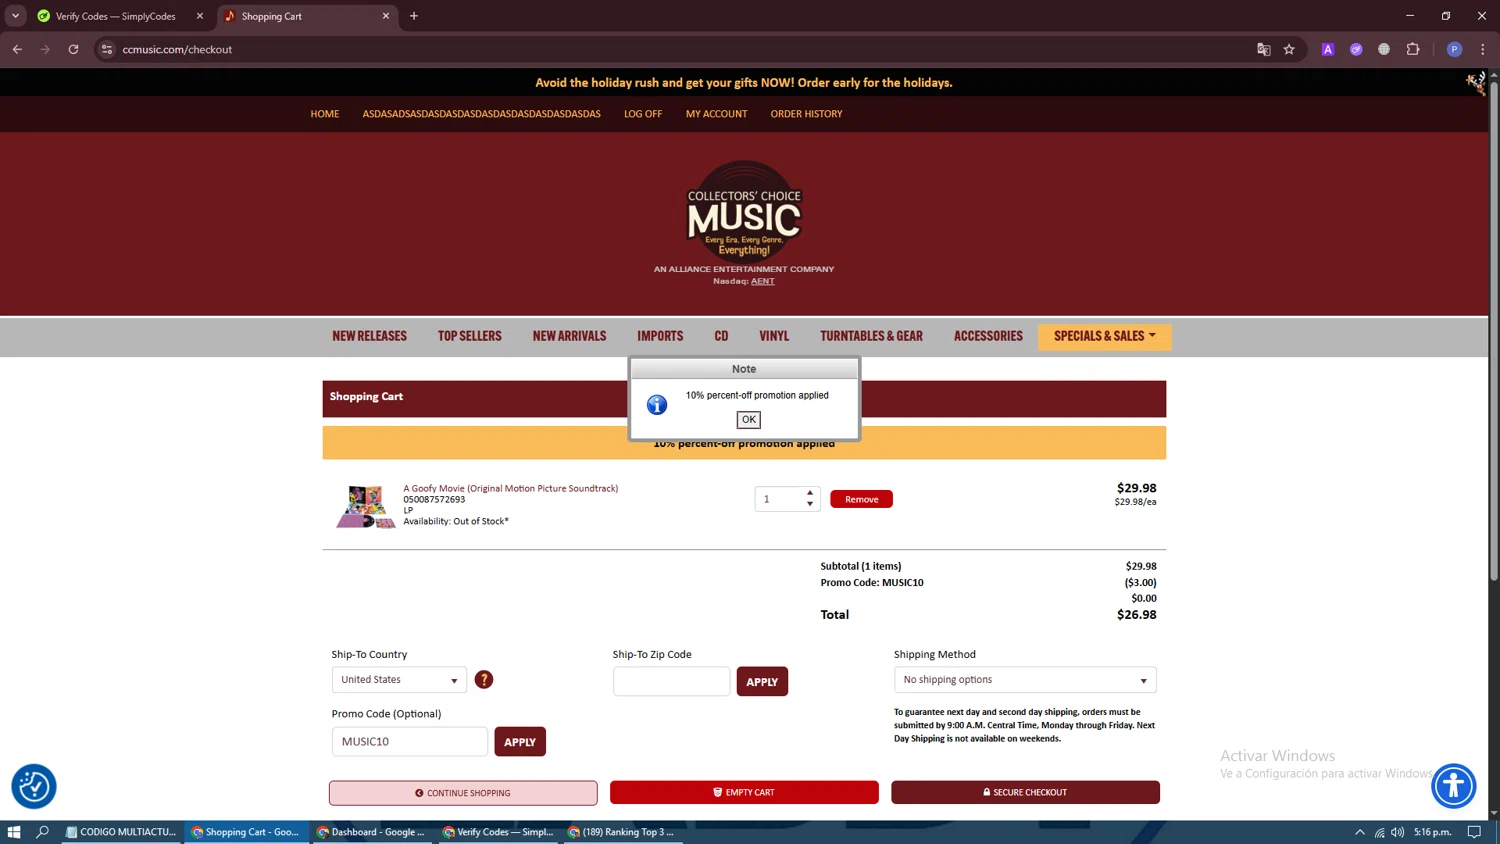
Task: Open the new tab plus button
Action: point(414,16)
